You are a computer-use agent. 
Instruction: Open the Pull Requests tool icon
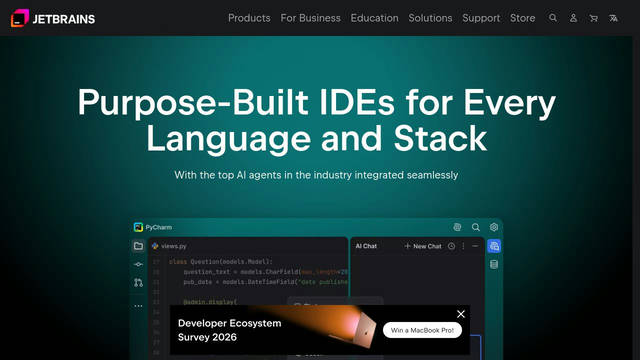click(138, 282)
